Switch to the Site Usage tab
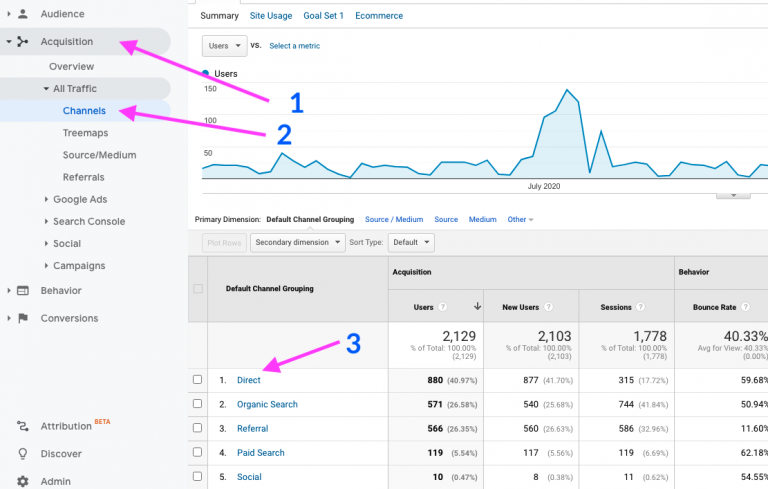Image resolution: width=768 pixels, height=489 pixels. click(271, 16)
